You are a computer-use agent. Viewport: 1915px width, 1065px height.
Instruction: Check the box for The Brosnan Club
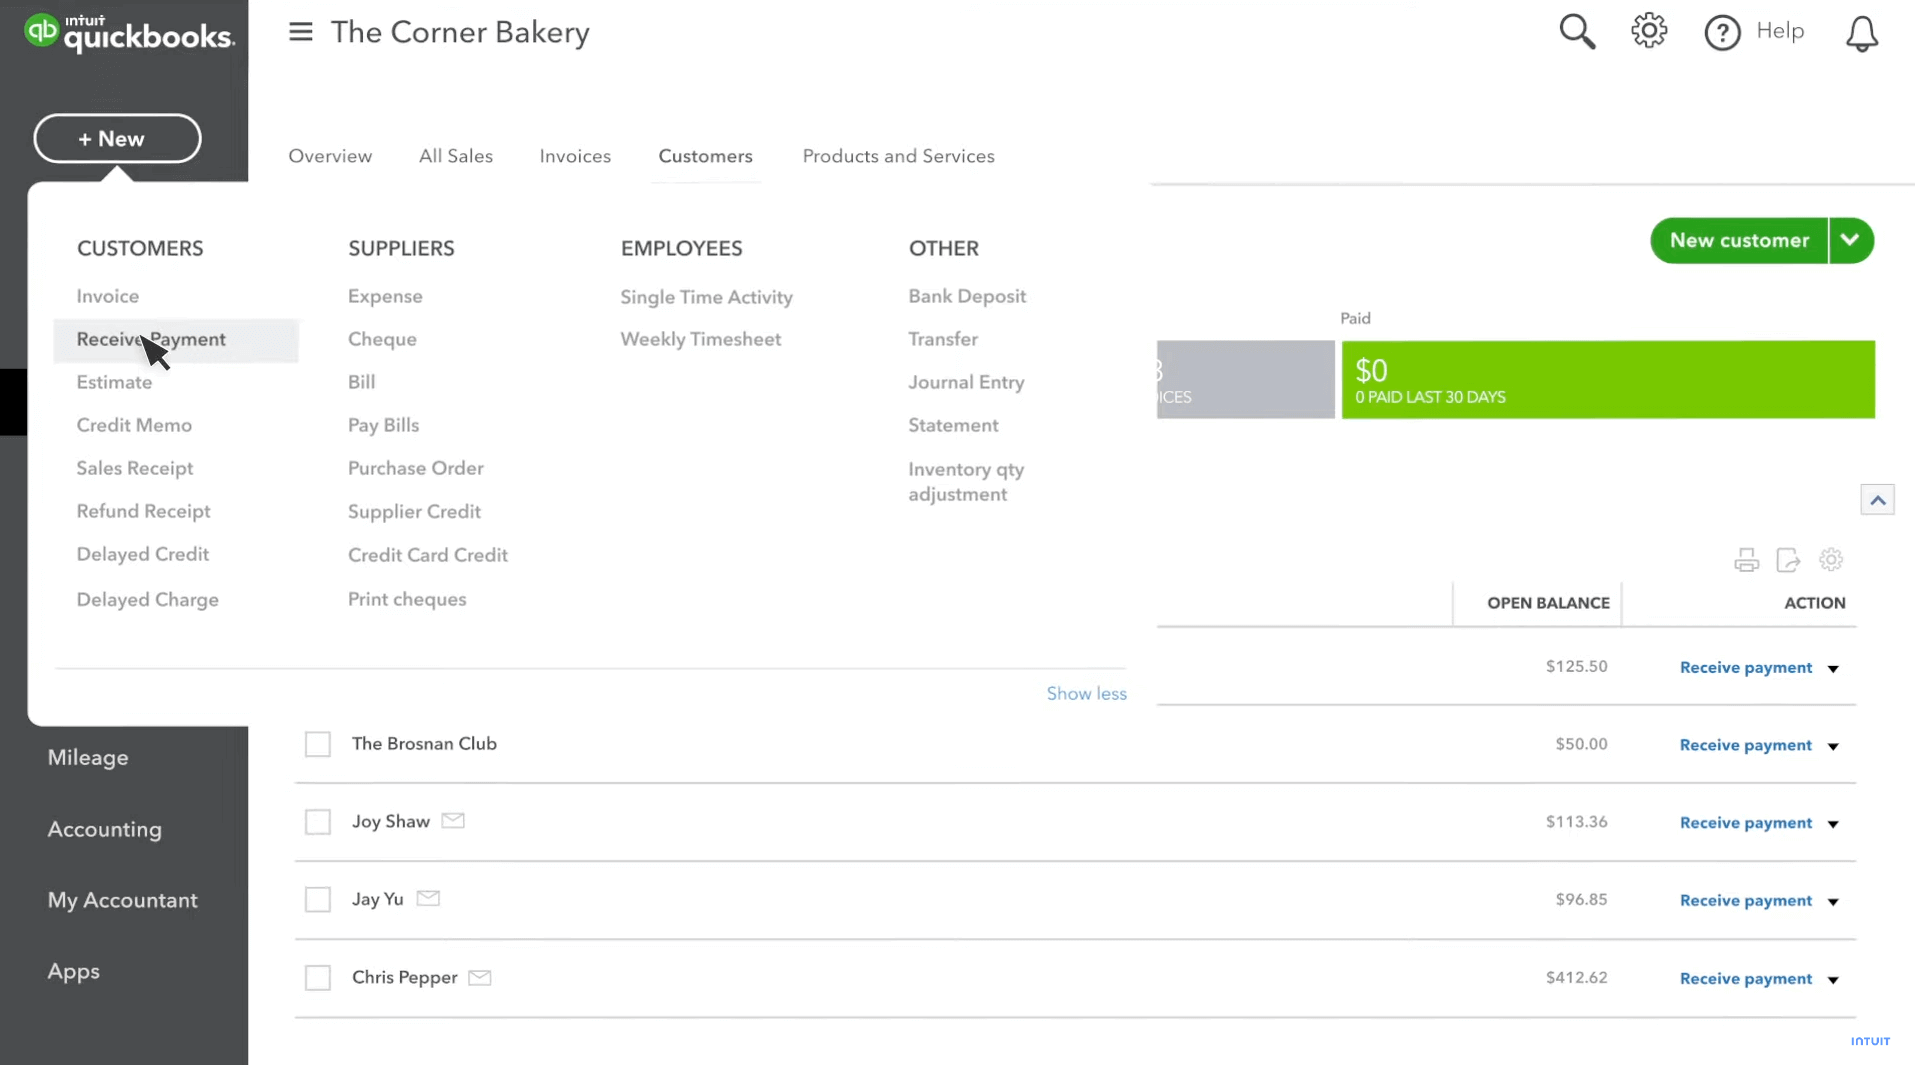(318, 744)
